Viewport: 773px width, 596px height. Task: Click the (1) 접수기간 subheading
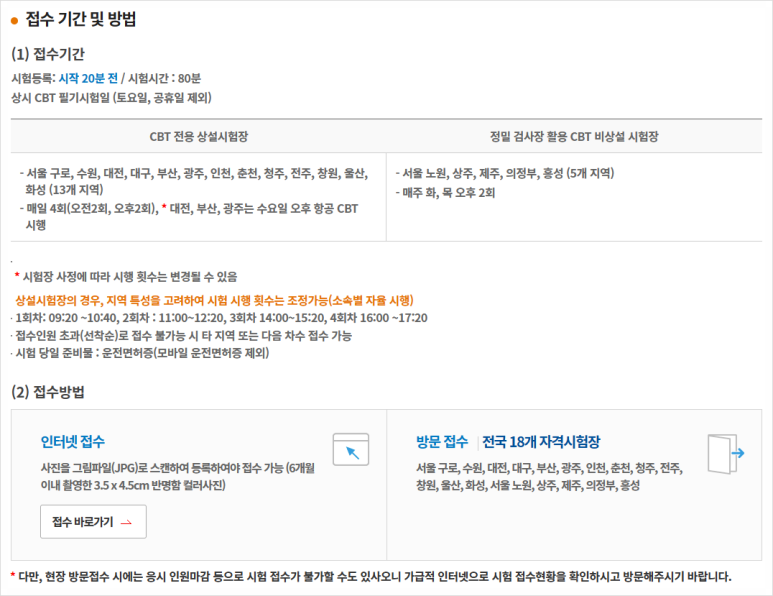(48, 54)
